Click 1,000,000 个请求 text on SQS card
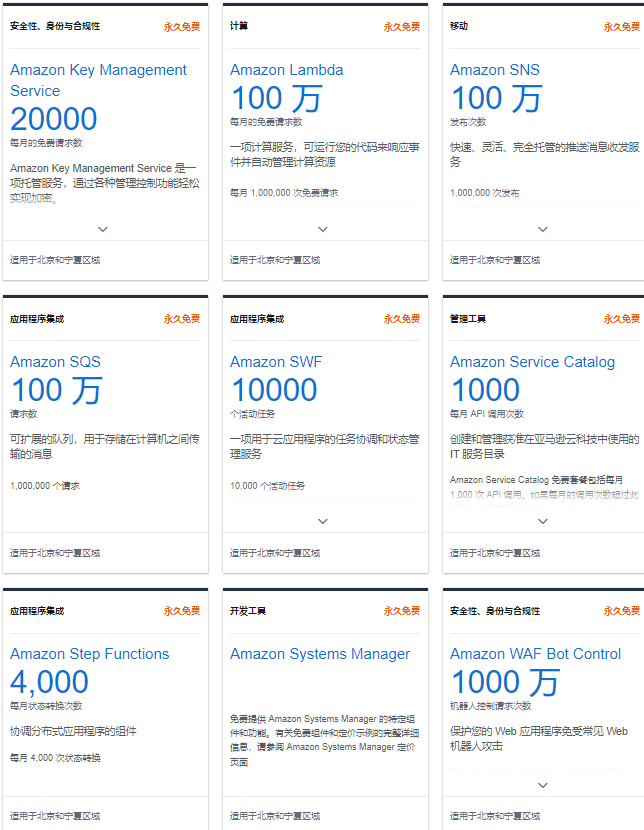 tap(45, 485)
